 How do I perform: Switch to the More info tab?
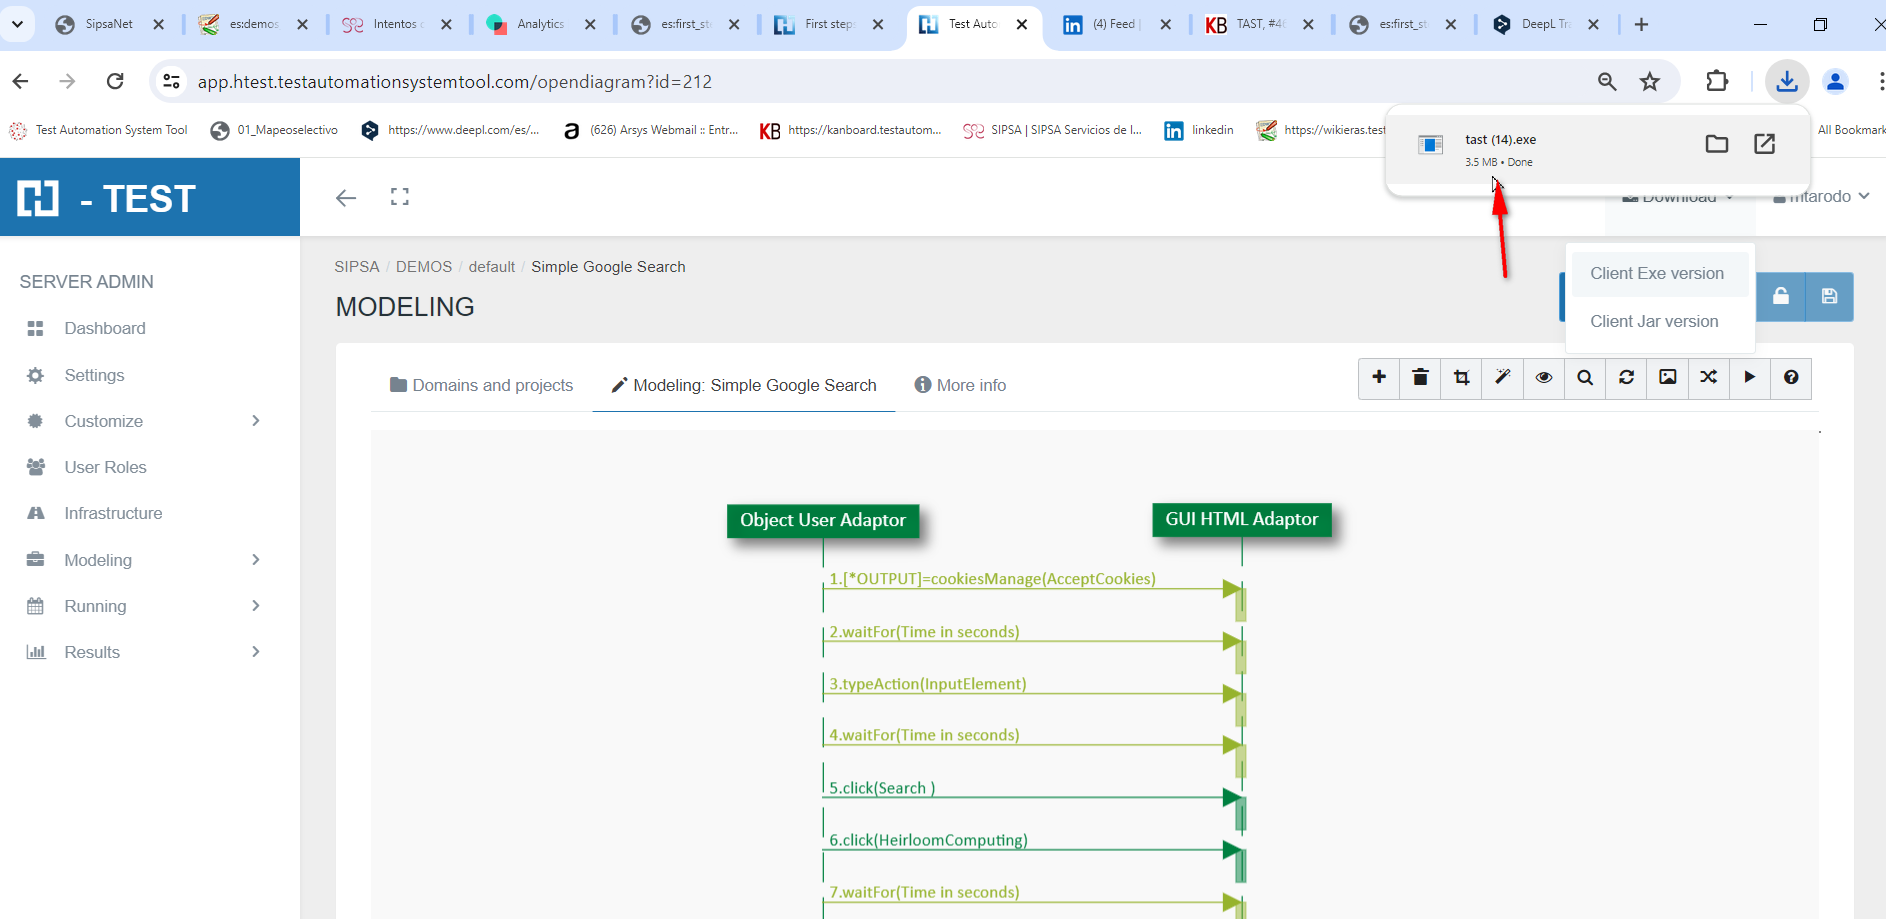(x=960, y=385)
